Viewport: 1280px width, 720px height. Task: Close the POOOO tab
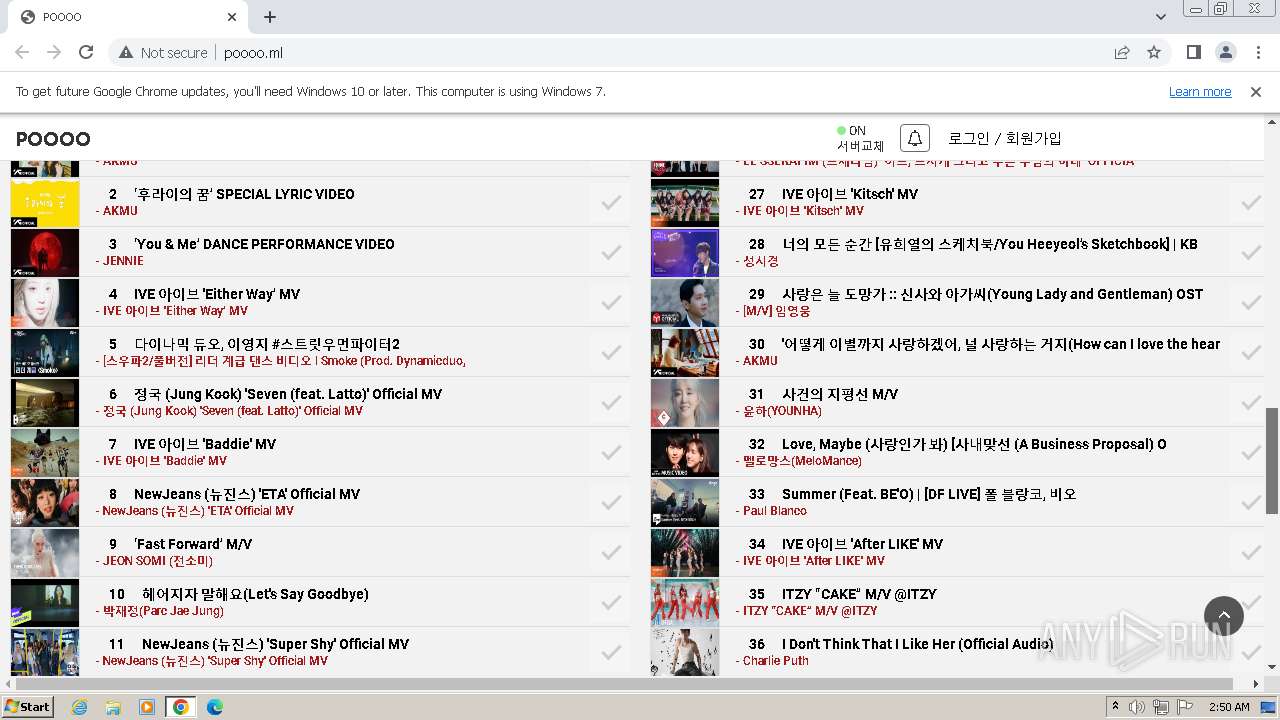point(232,17)
